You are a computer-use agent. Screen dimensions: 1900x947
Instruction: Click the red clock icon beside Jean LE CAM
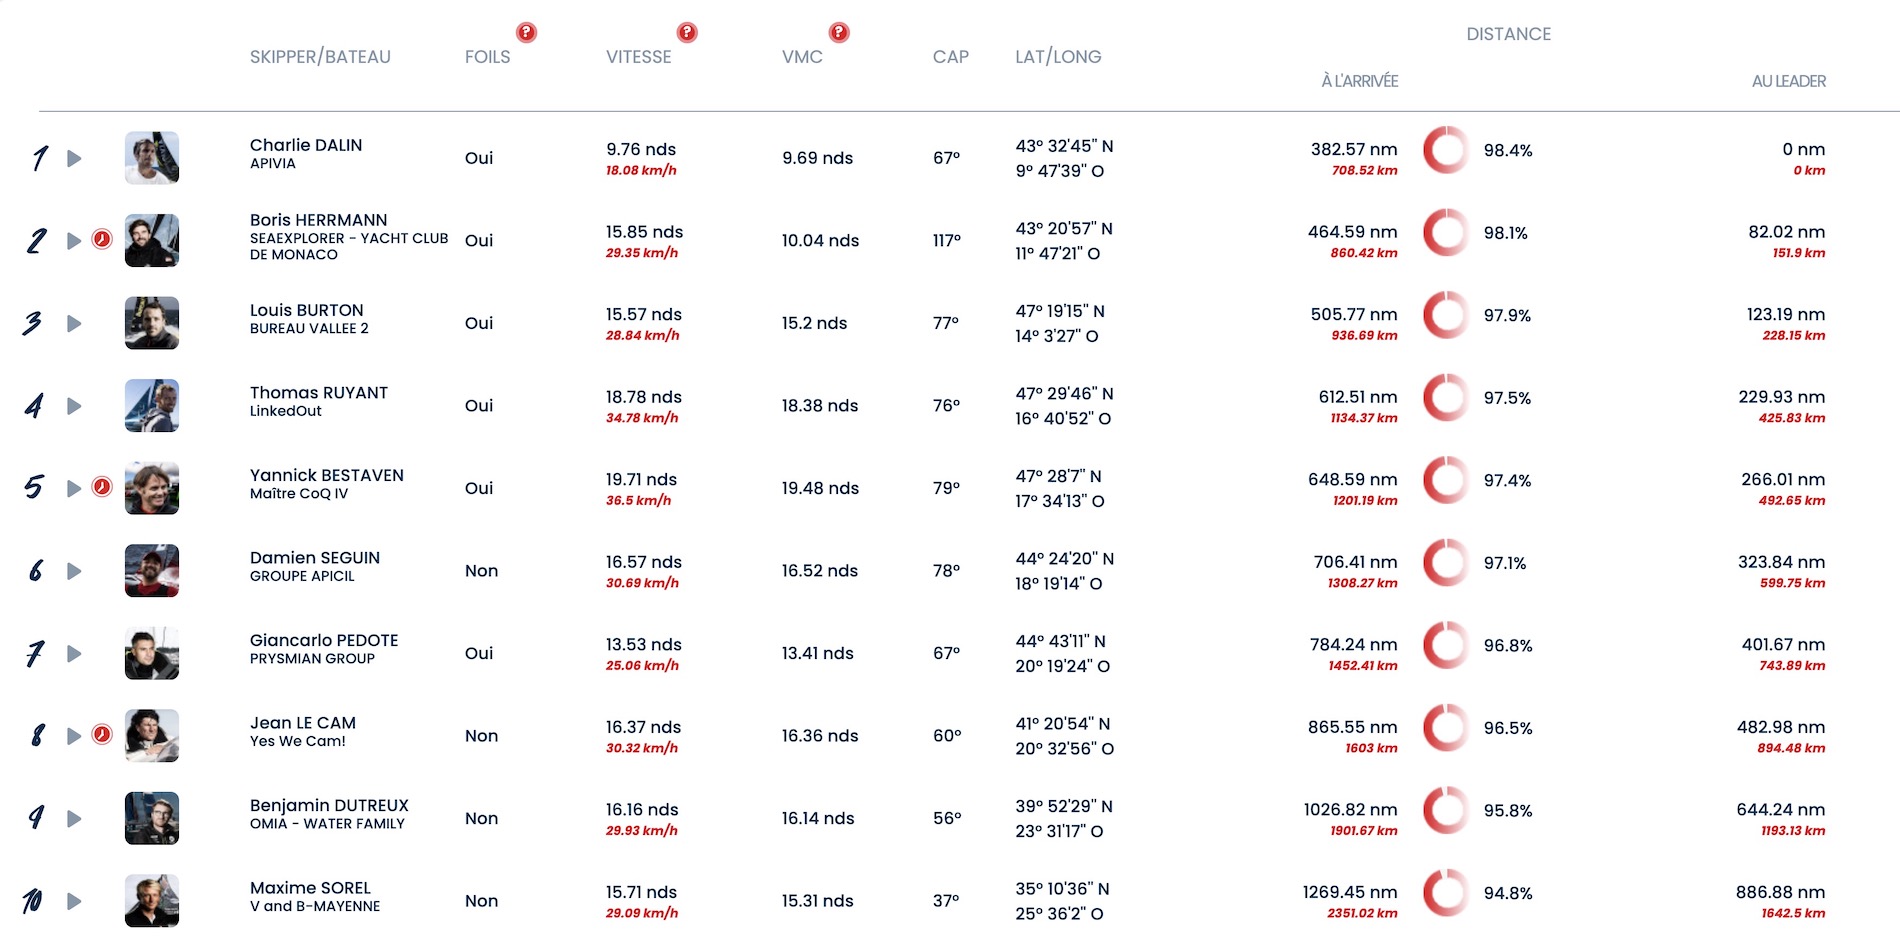coord(102,734)
